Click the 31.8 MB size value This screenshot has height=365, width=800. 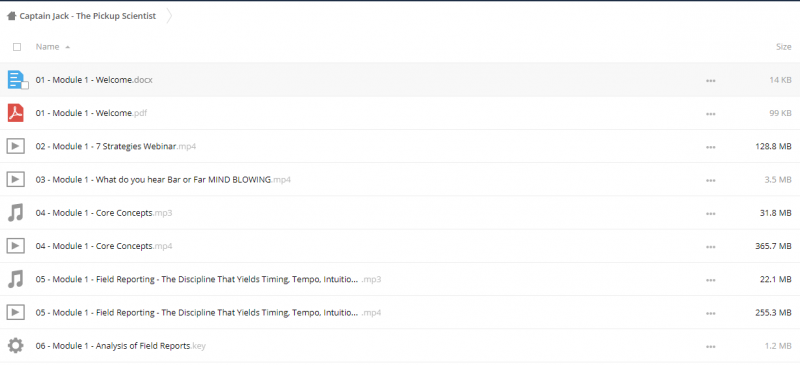tap(776, 213)
